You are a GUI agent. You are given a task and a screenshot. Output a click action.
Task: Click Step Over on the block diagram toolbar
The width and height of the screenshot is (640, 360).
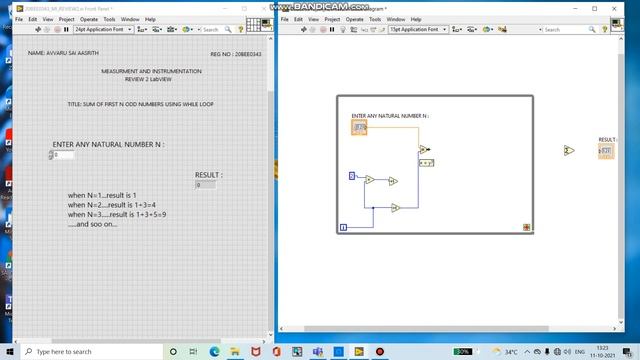click(x=373, y=29)
